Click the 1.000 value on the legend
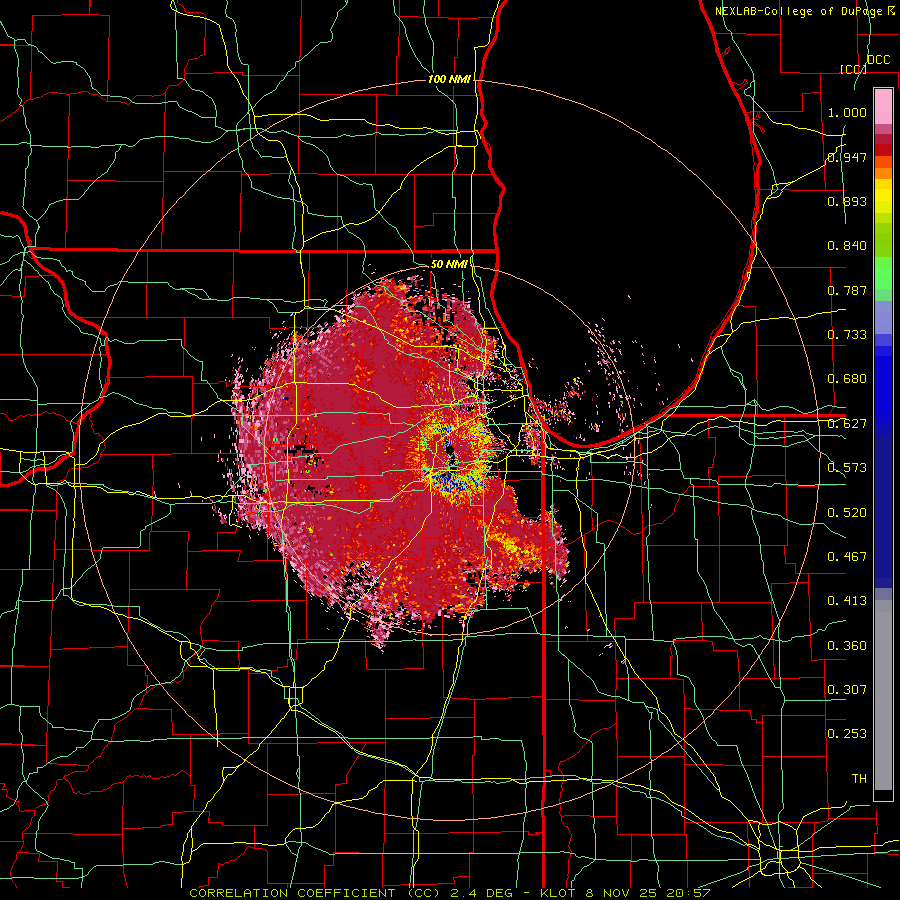Image resolution: width=900 pixels, height=900 pixels. coord(847,112)
